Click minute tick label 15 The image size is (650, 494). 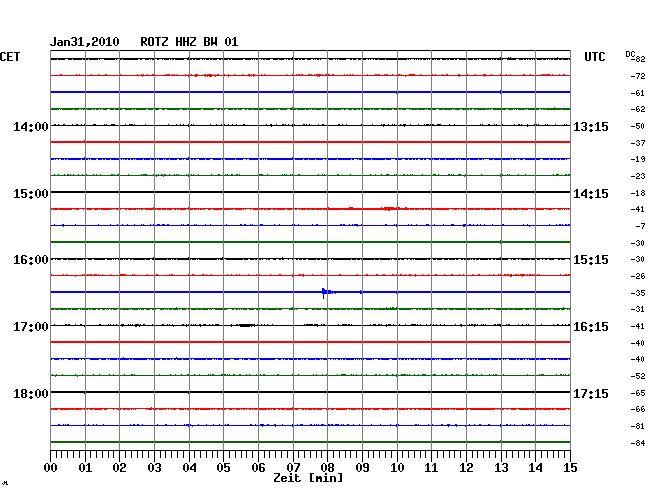click(570, 467)
